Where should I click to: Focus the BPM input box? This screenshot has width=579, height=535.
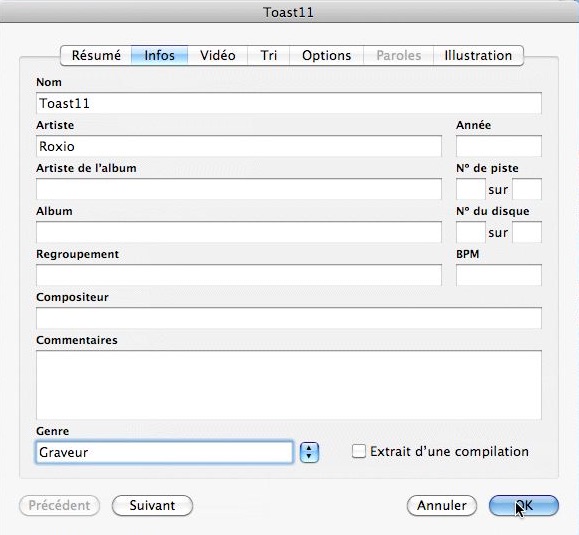(499, 275)
